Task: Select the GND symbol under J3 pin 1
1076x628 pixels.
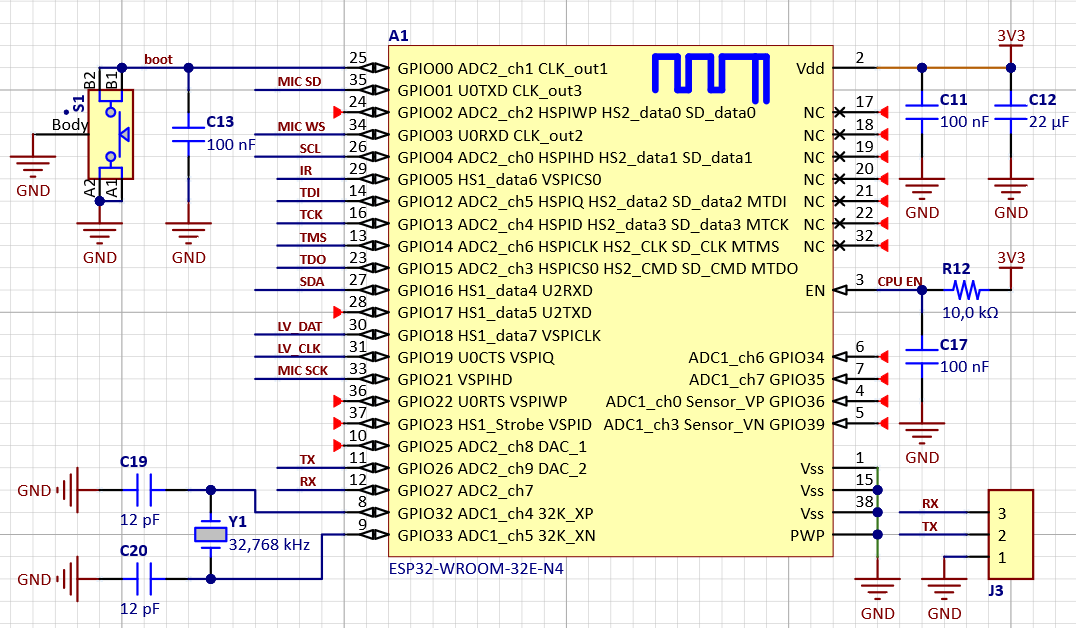Action: (x=944, y=590)
